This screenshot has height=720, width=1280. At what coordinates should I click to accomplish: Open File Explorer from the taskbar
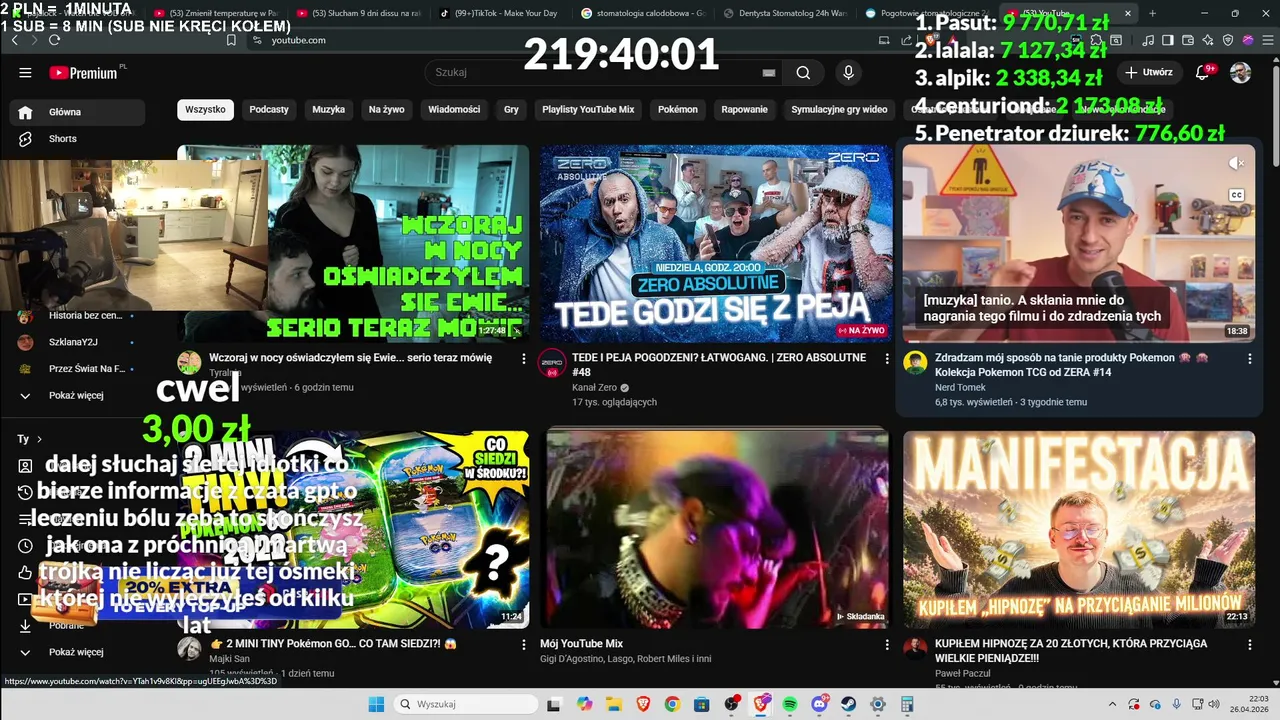[613, 704]
